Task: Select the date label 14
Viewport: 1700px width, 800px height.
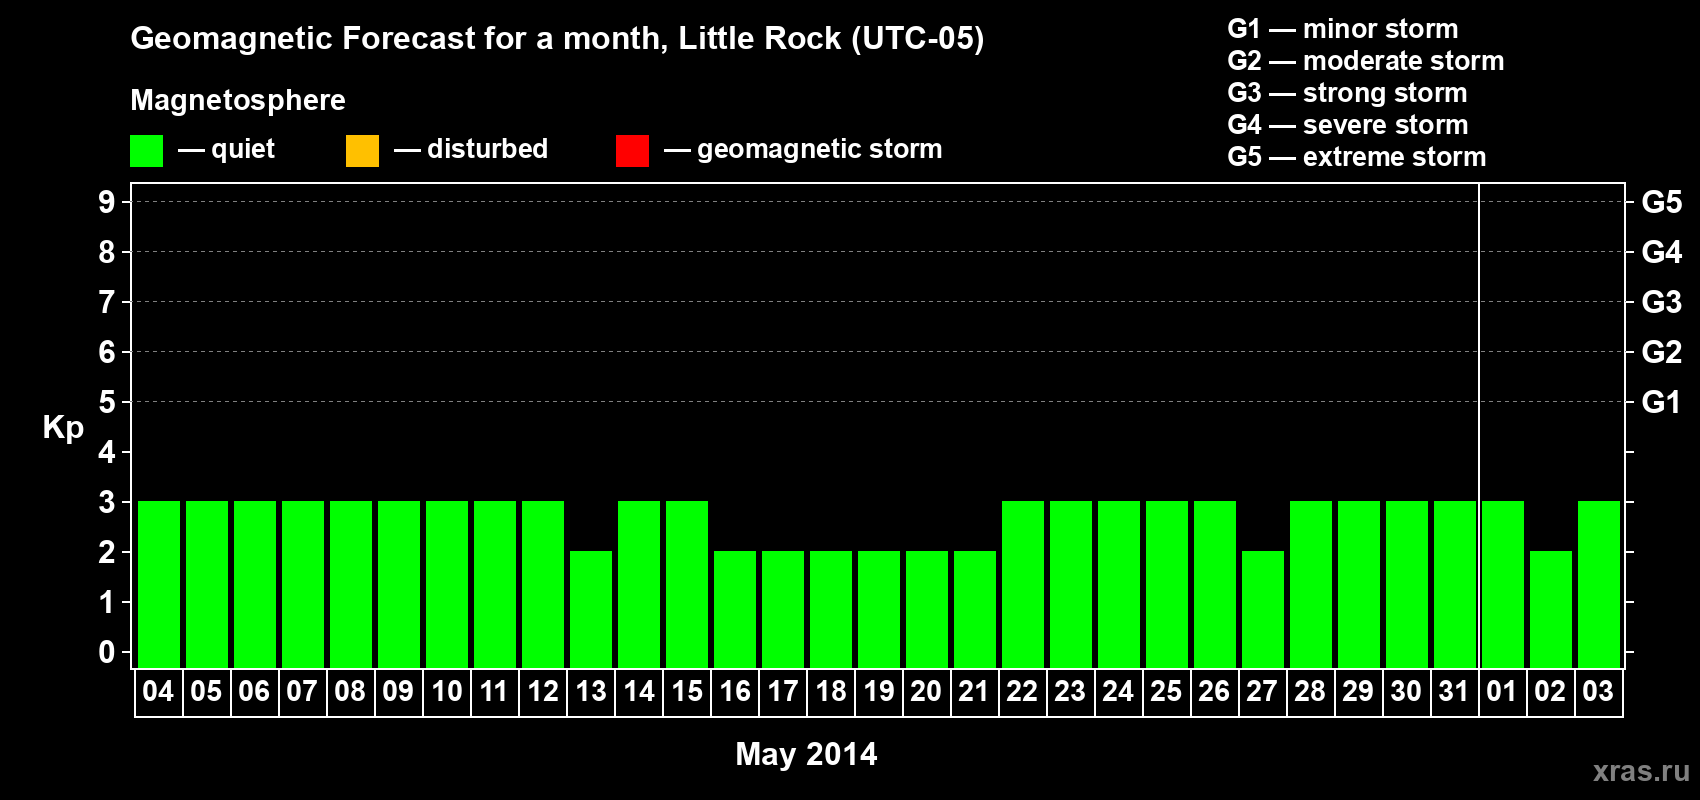Action: click(638, 691)
